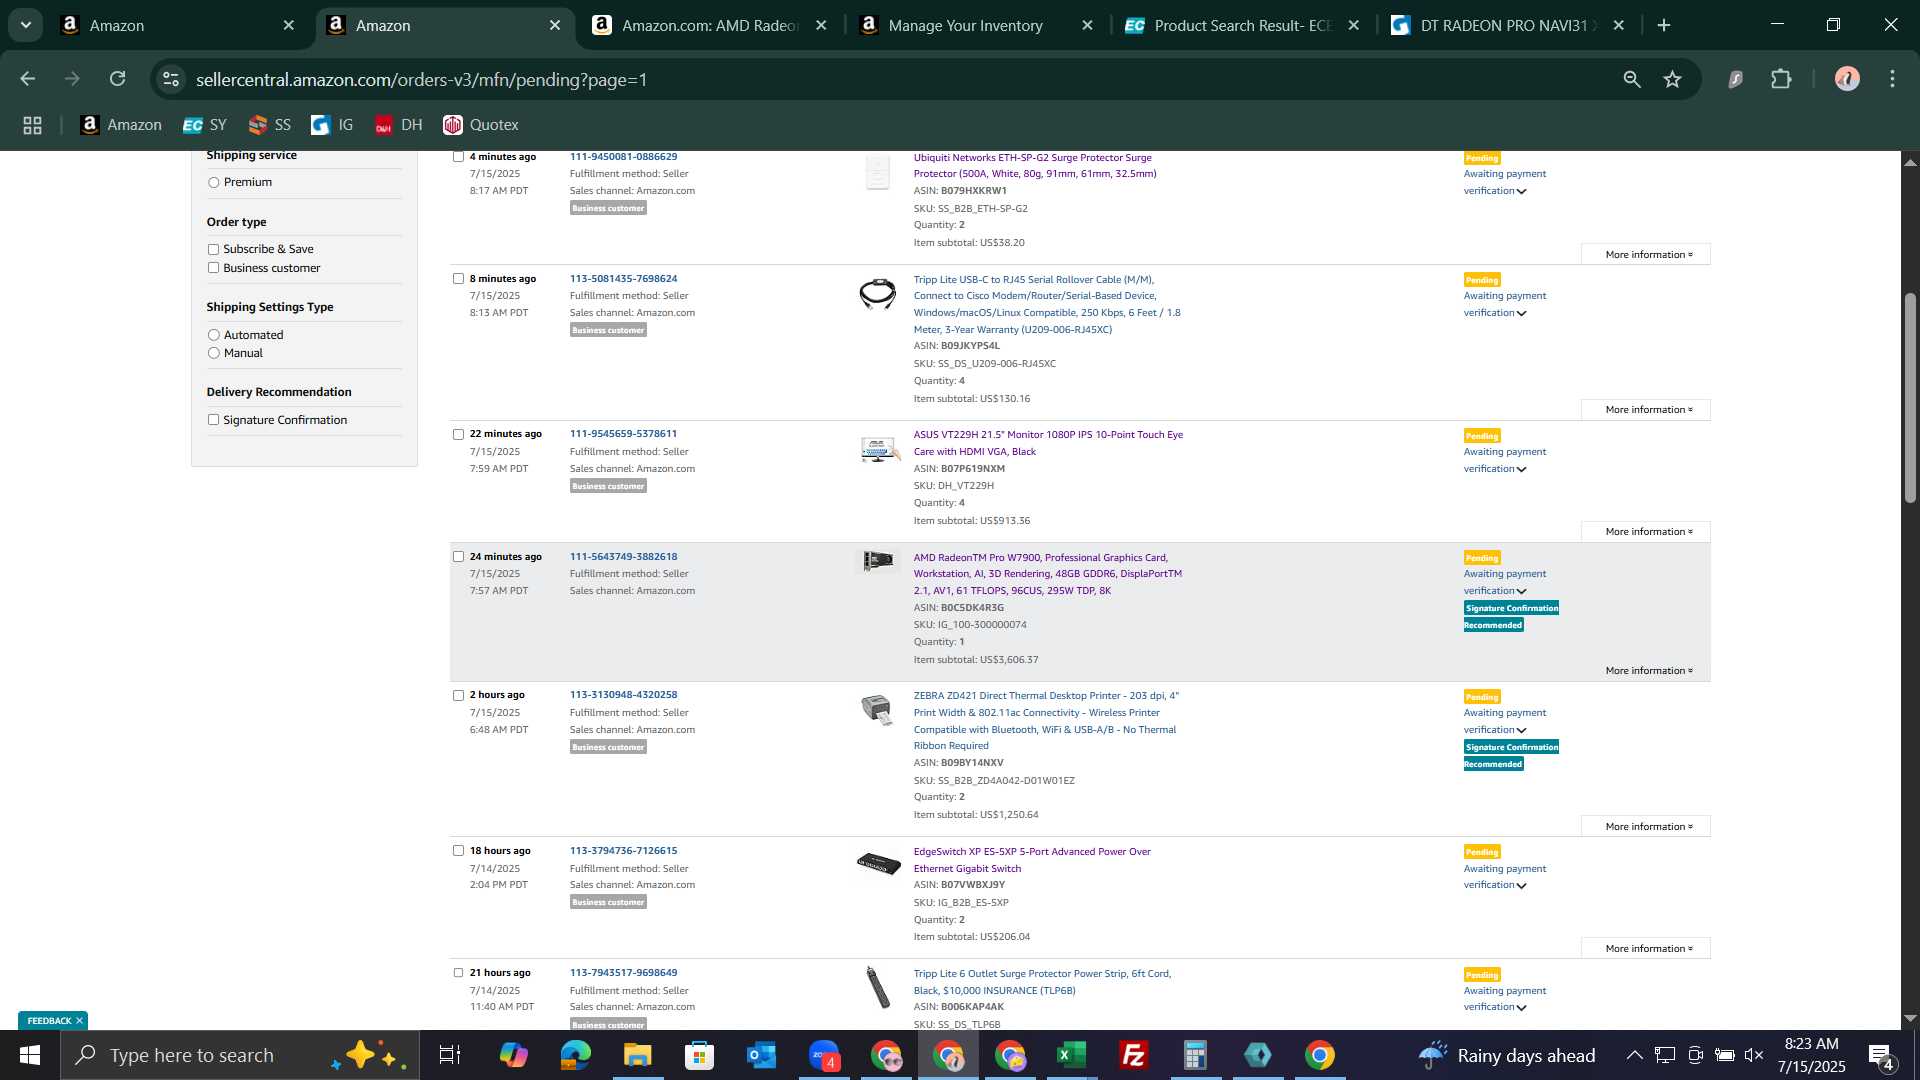Open order link 111-9450081-0886629
1920x1080 pixels.
point(623,157)
